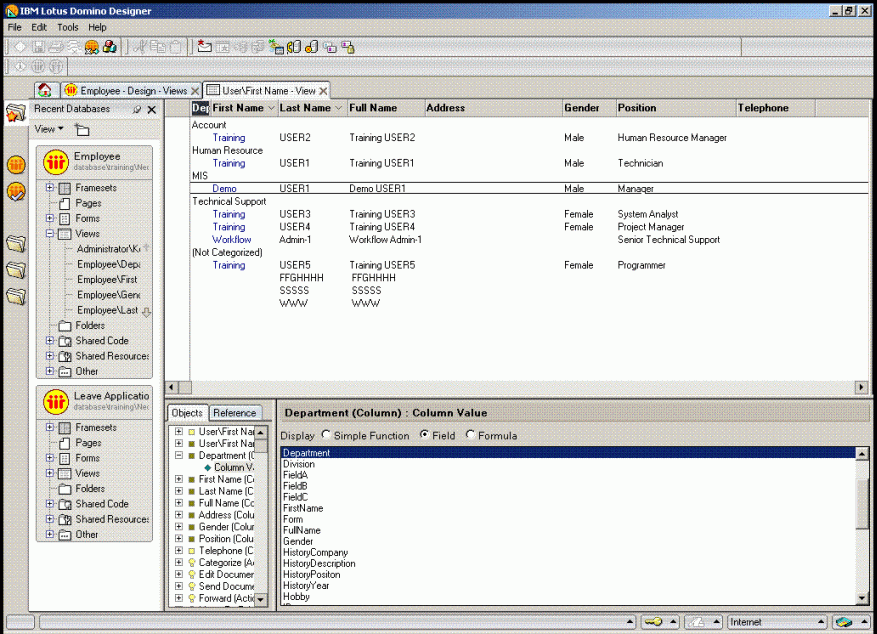
Task: Click the ID card with padlock toolbar icon
Action: pyautogui.click(x=348, y=48)
